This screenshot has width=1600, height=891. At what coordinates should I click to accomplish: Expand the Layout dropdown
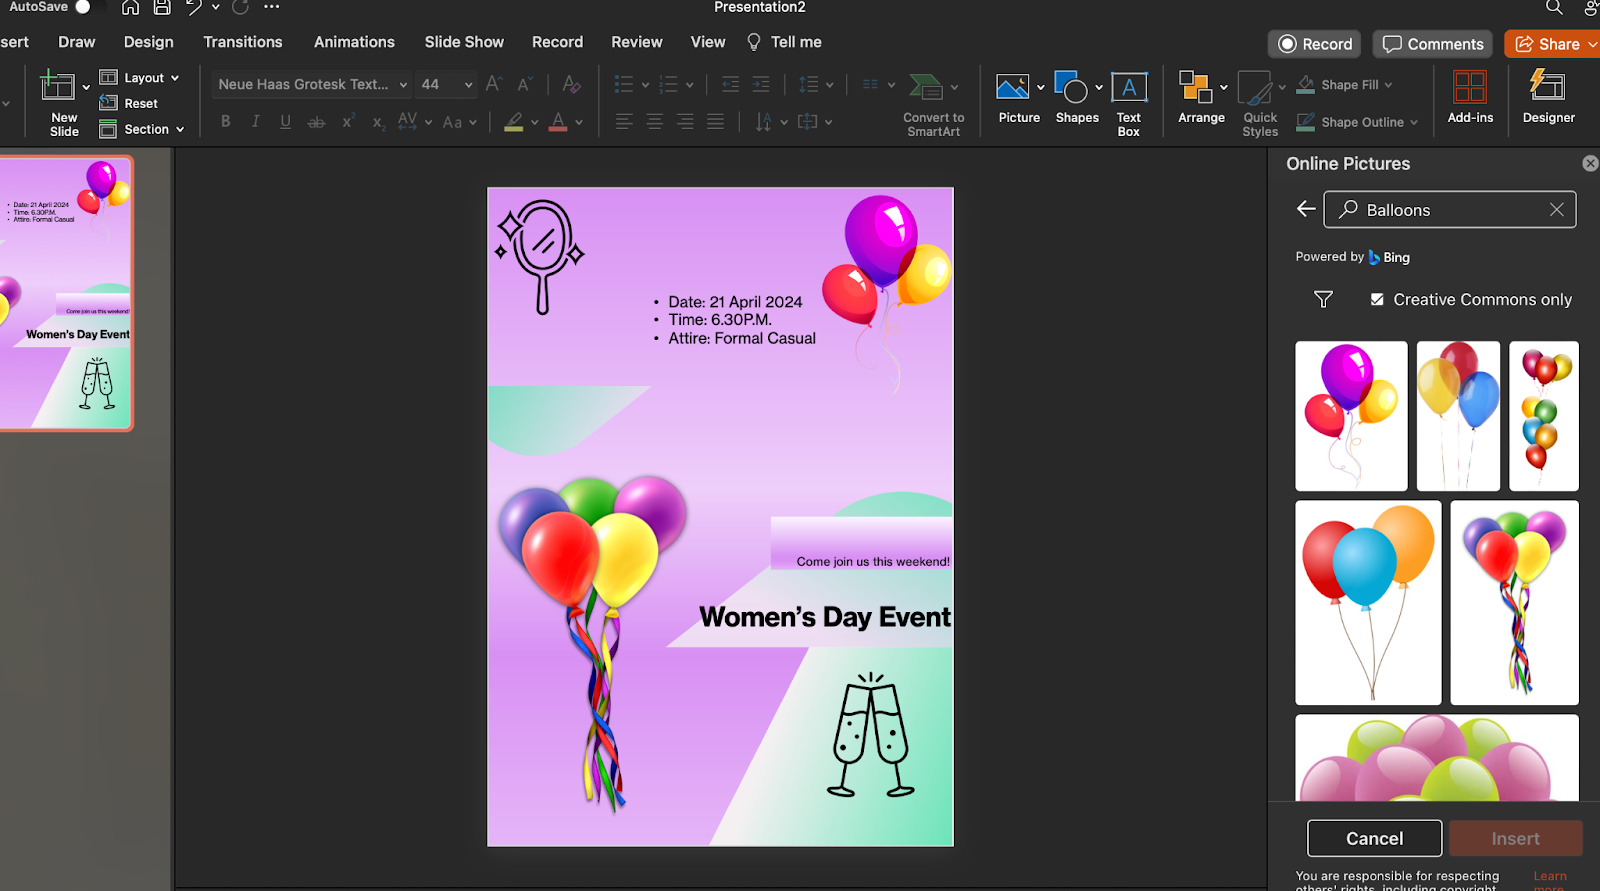174,78
